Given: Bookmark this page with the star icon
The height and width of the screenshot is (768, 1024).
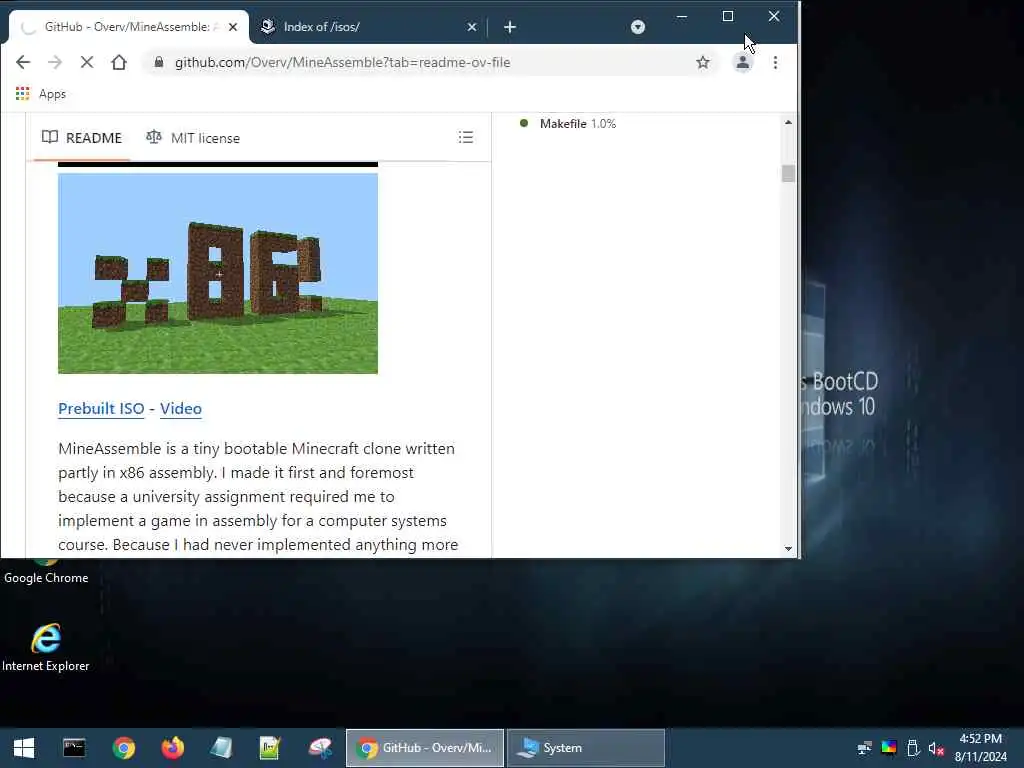Looking at the screenshot, I should 703,62.
